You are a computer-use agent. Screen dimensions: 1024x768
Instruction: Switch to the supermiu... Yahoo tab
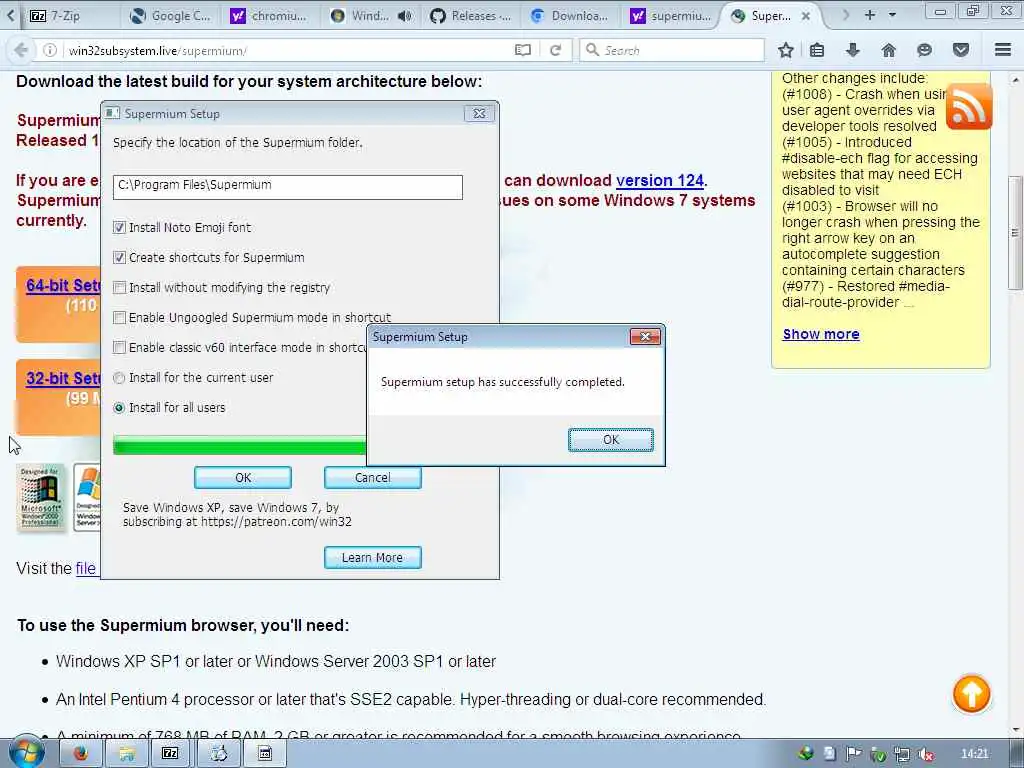click(671, 16)
